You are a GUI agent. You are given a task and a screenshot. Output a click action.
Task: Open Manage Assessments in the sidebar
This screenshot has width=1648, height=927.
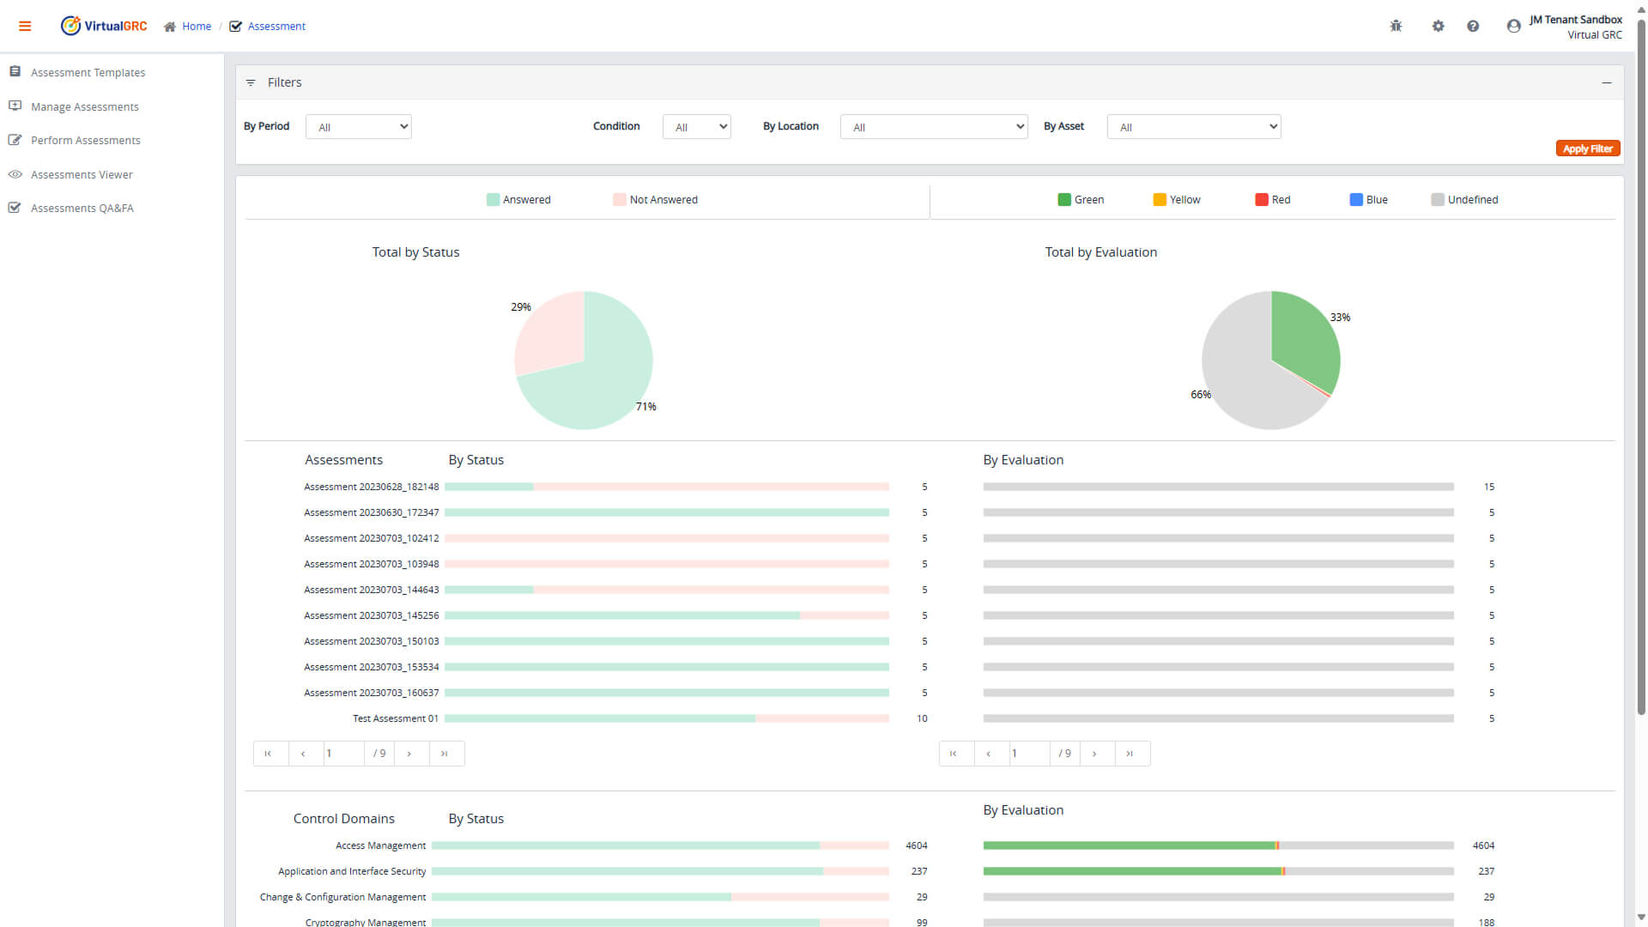[85, 106]
